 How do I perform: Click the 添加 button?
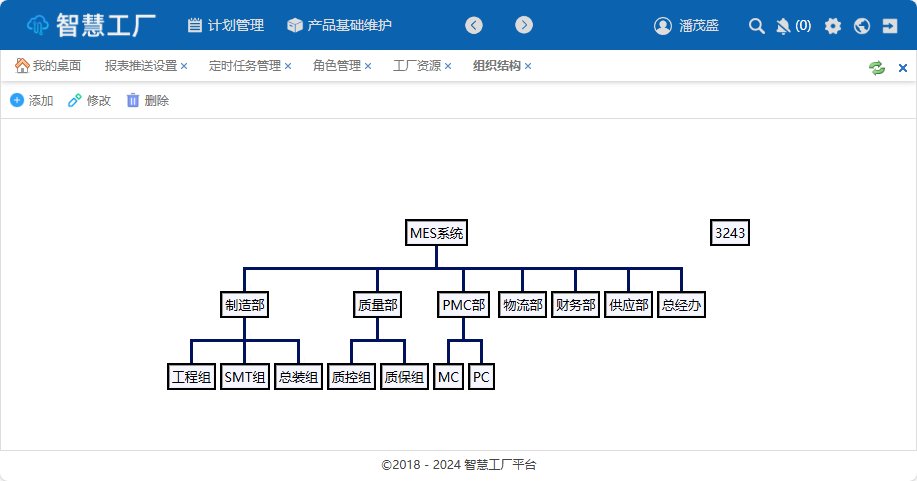pyautogui.click(x=31, y=101)
